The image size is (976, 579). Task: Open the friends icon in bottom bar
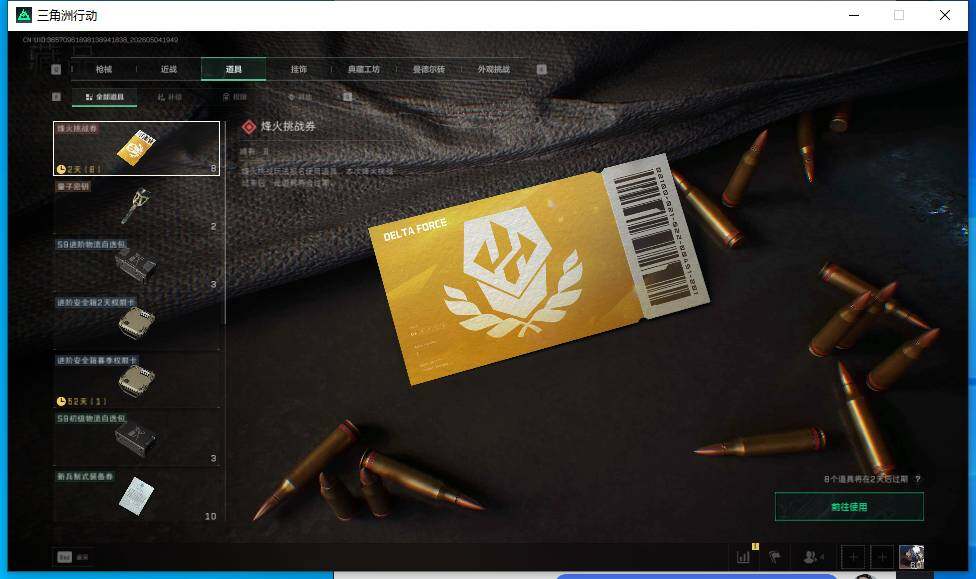[811, 557]
